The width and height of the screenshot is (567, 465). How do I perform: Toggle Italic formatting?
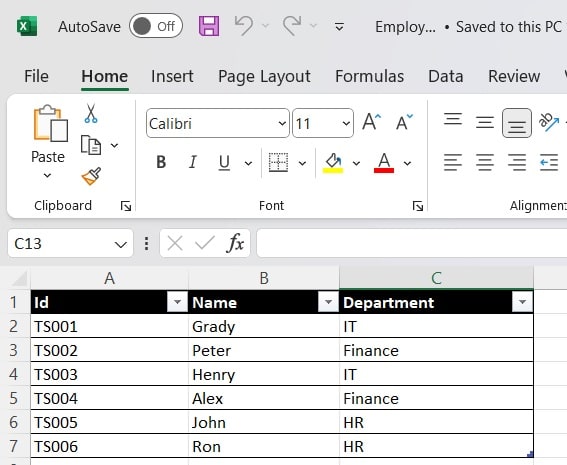tap(193, 162)
